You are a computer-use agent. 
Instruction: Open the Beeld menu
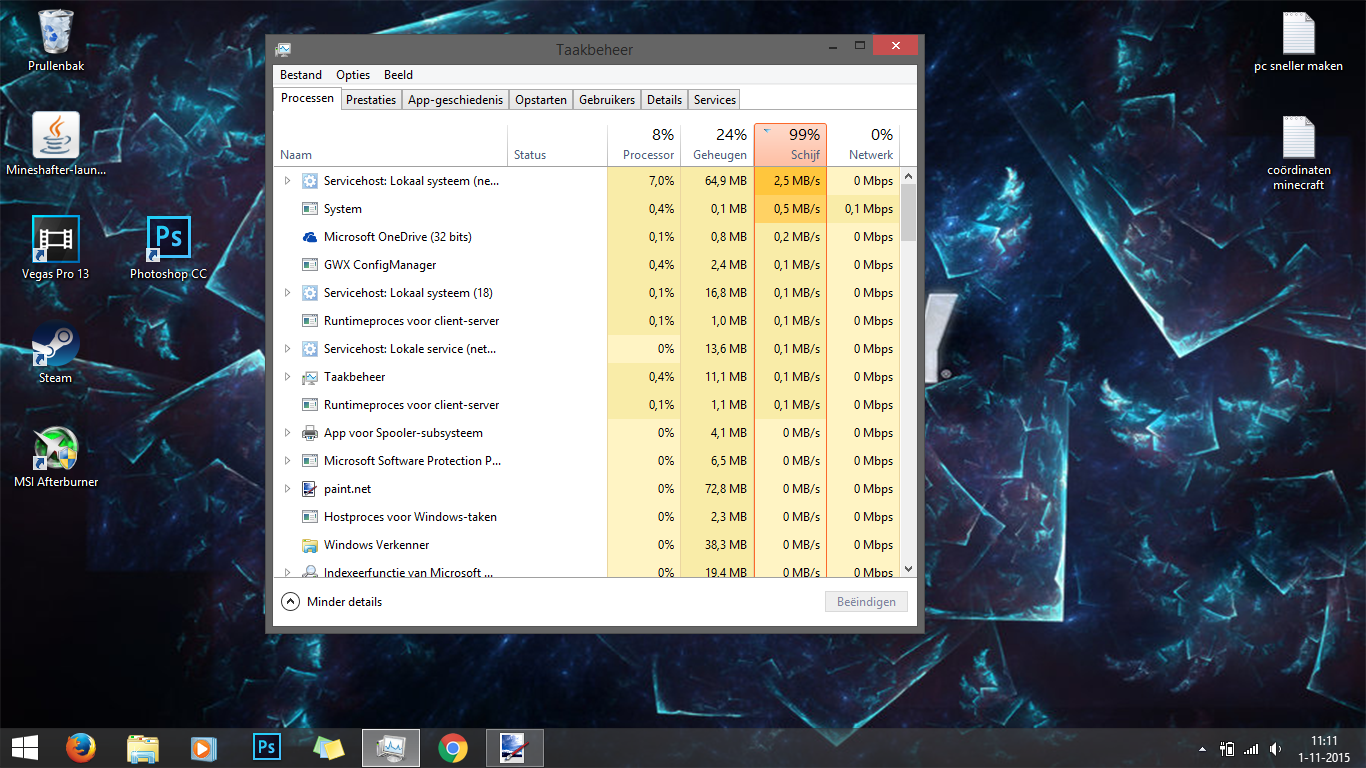(x=398, y=75)
